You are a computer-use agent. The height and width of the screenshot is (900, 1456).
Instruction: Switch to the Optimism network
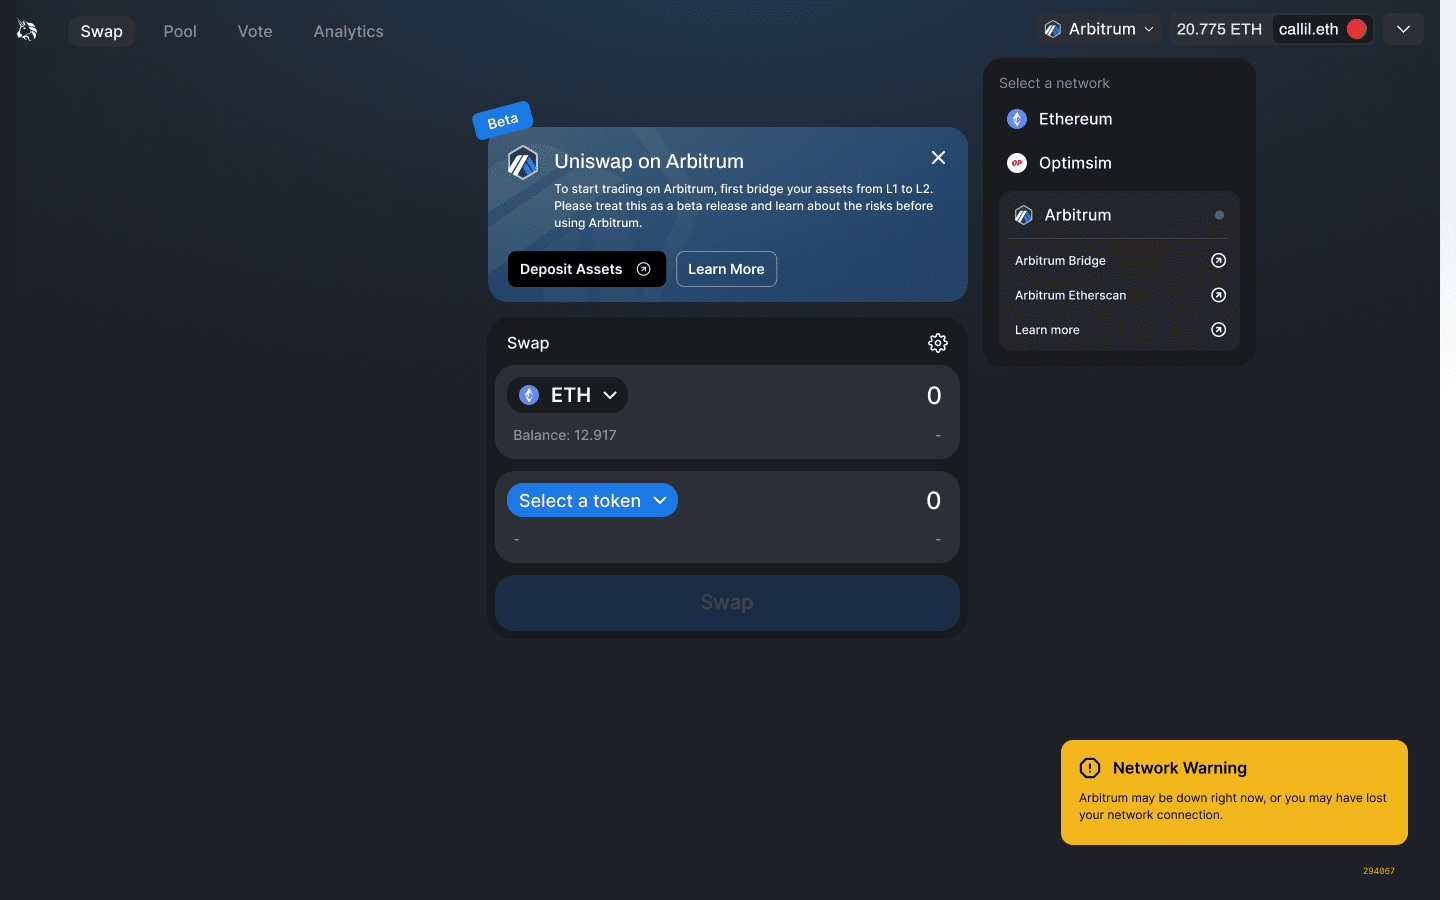coord(1074,163)
